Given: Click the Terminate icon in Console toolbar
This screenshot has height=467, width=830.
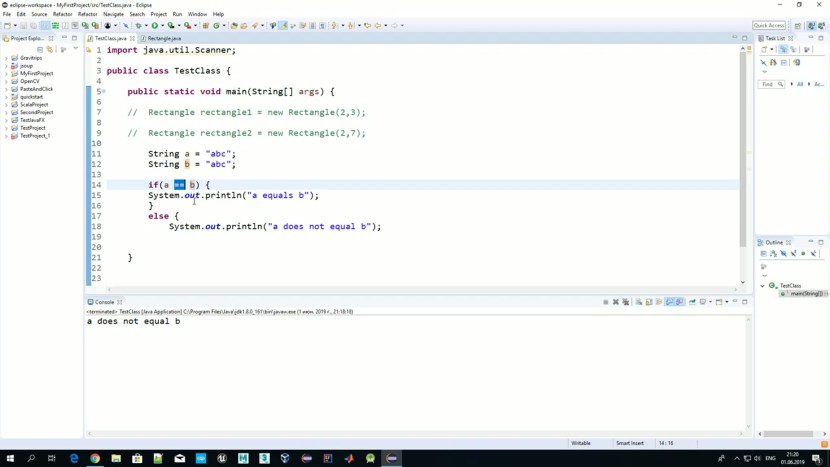Looking at the screenshot, I should click(x=606, y=302).
